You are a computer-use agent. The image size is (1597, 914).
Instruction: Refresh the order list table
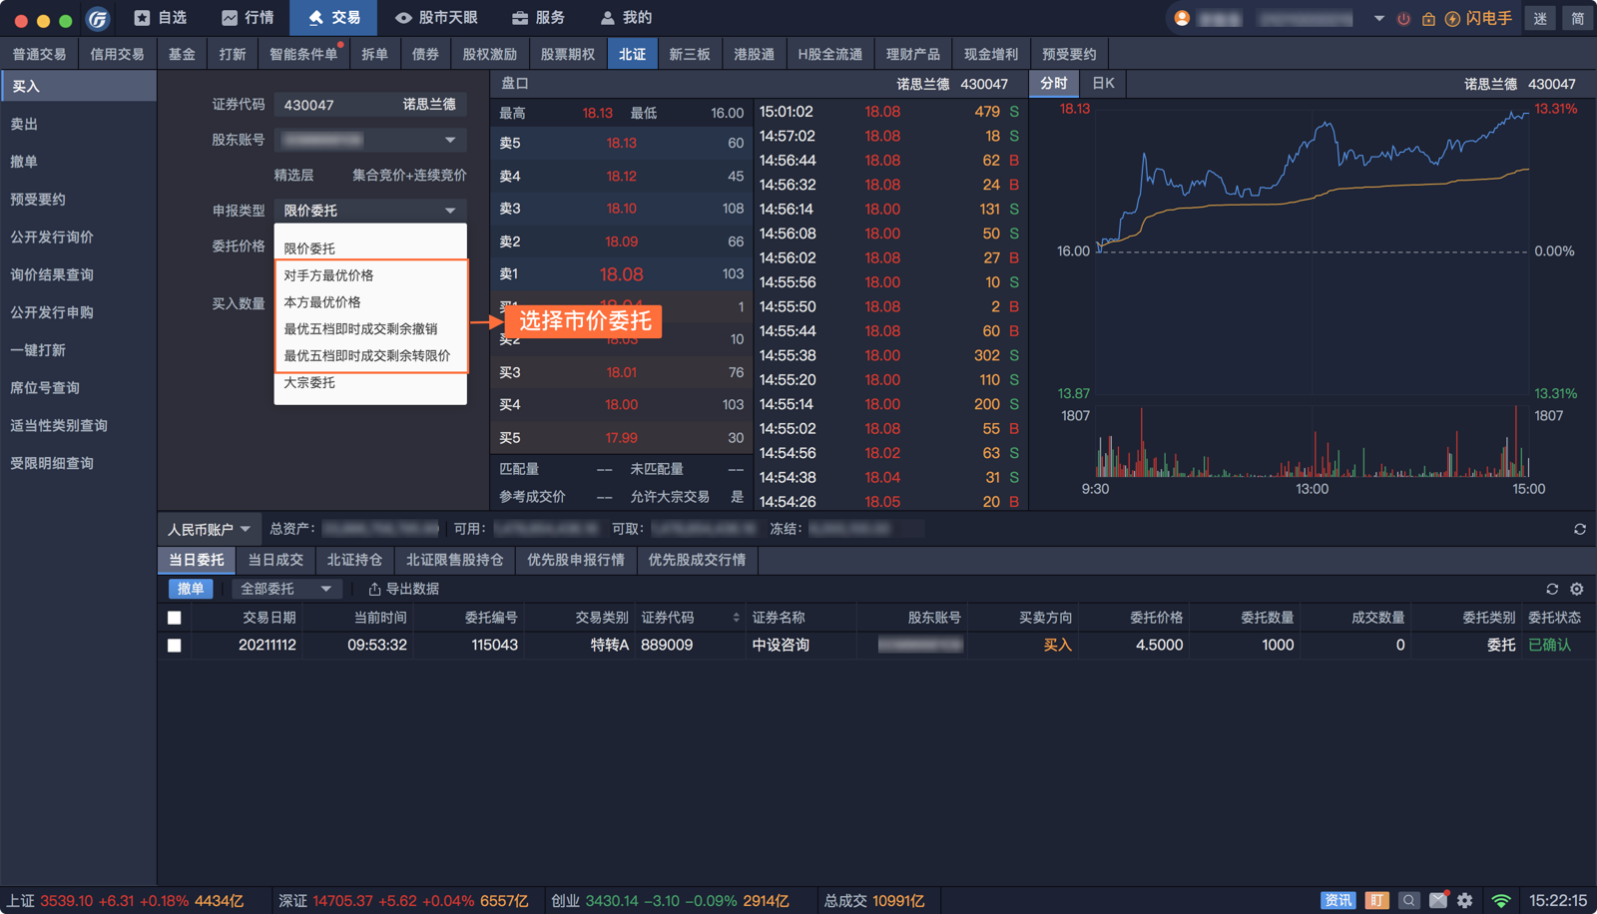(x=1552, y=589)
